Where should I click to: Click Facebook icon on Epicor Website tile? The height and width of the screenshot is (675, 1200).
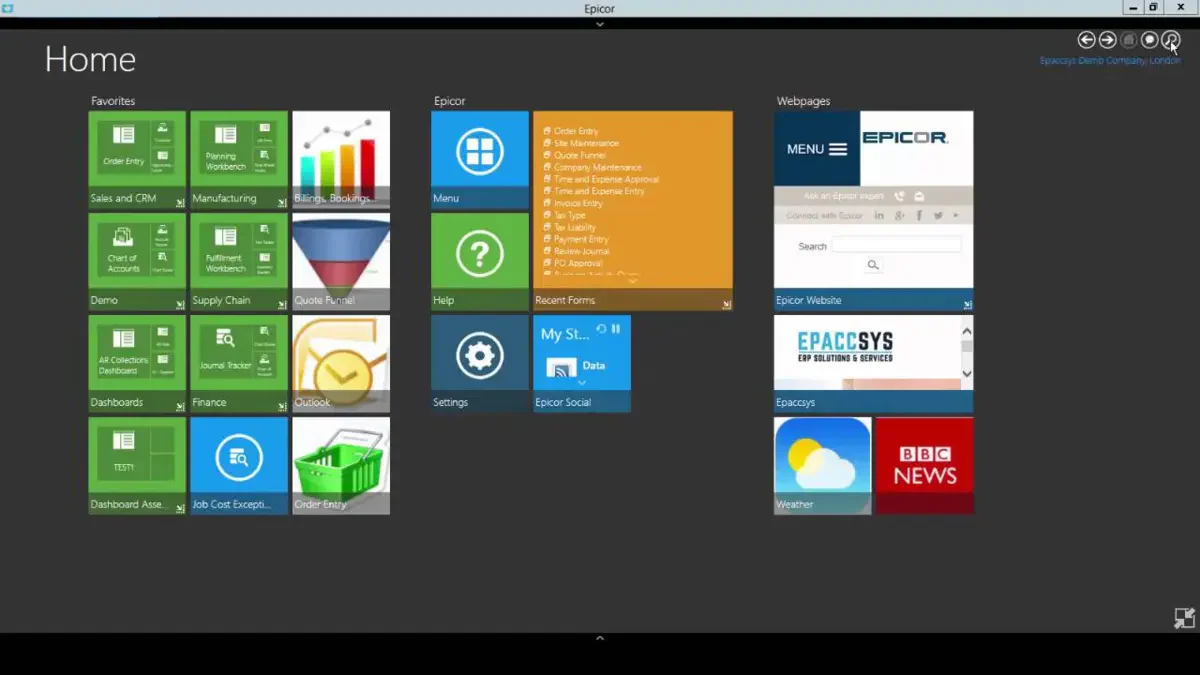click(919, 216)
